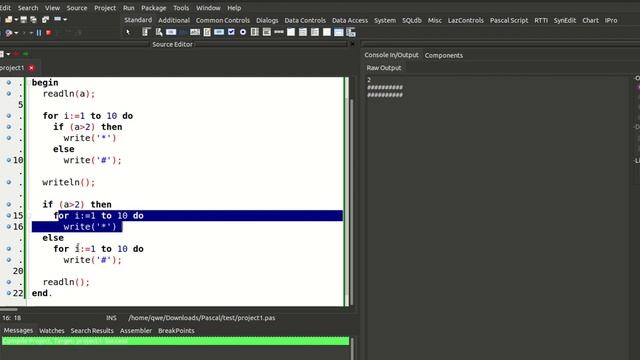The width and height of the screenshot is (640, 360).
Task: Close the Source Editor panel
Action: (x=352, y=44)
